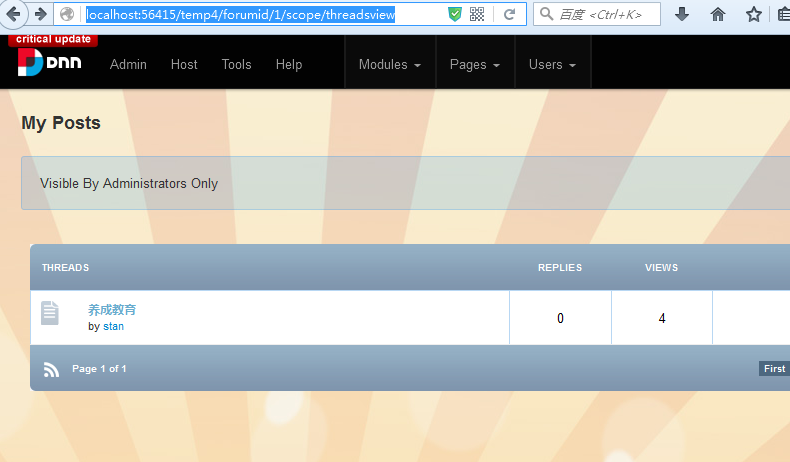Click the green shield security icon

[454, 14]
